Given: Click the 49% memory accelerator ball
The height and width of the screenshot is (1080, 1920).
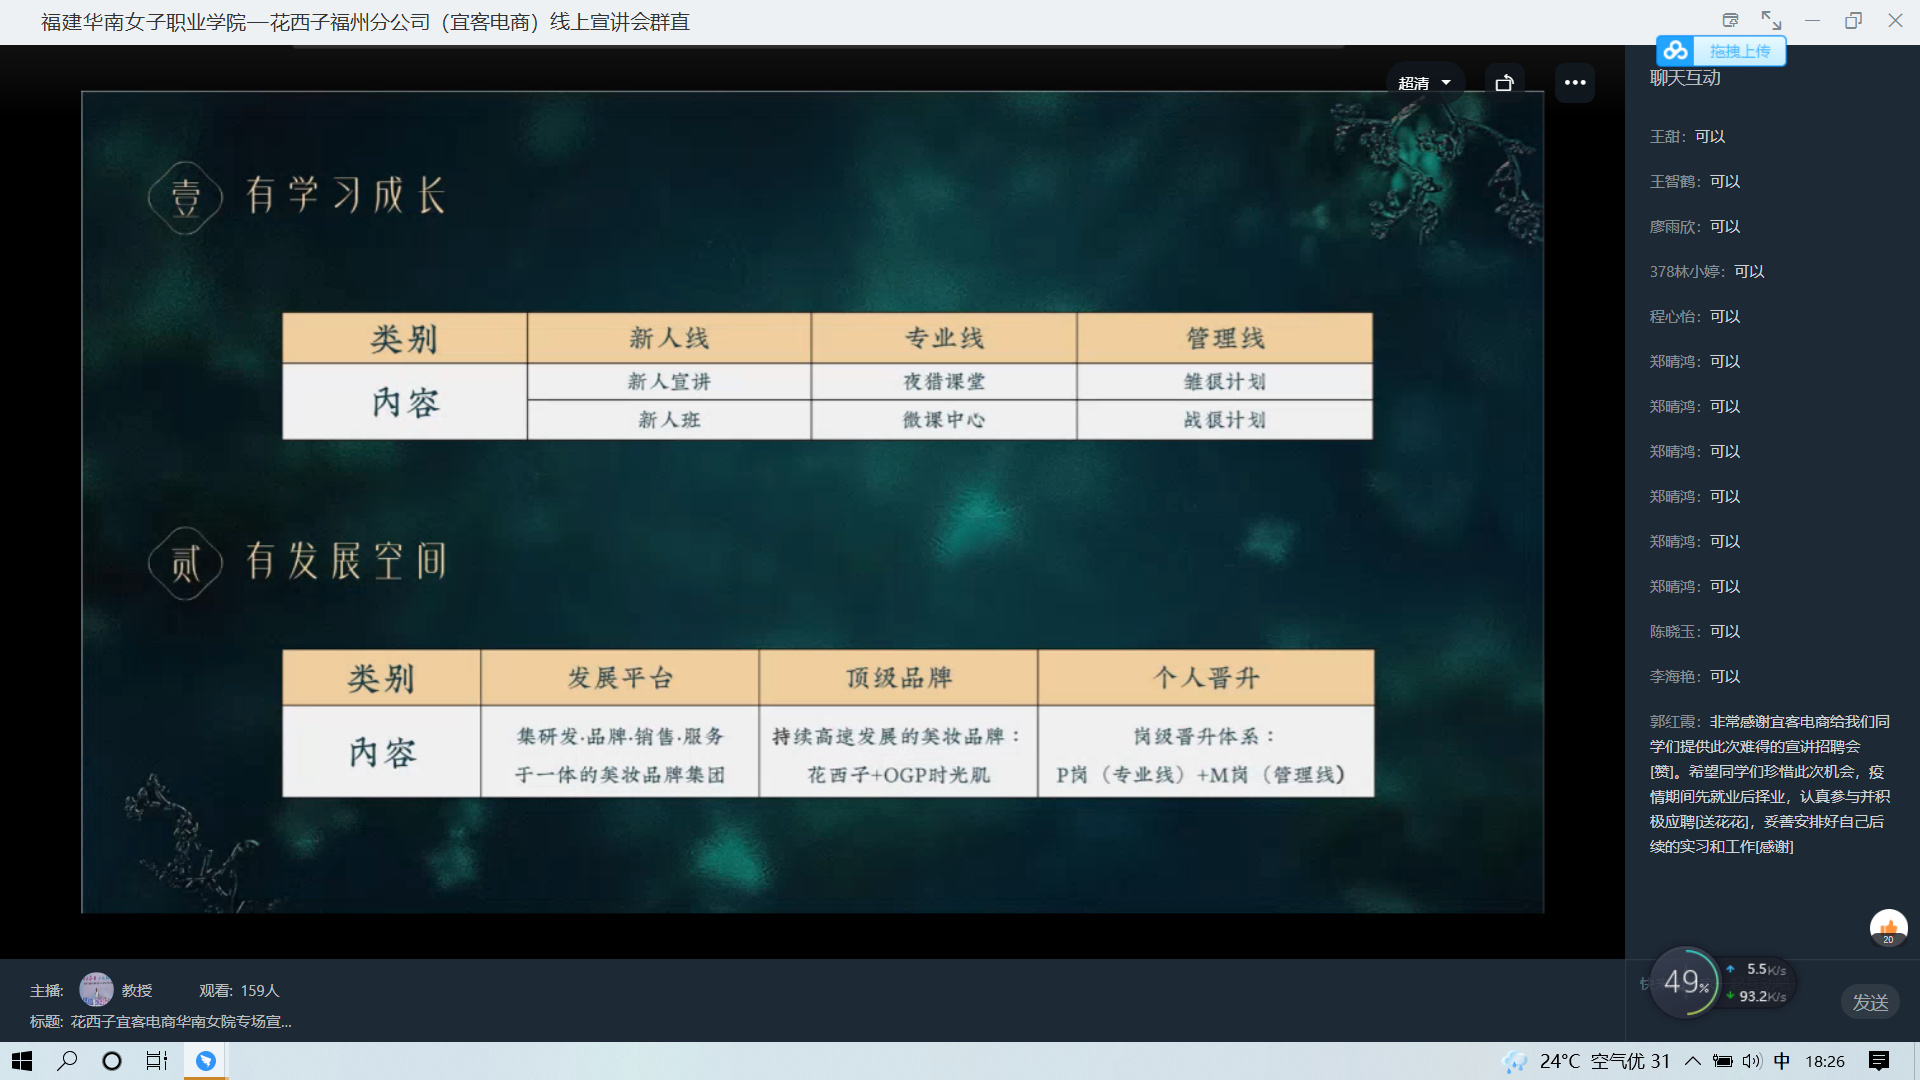Looking at the screenshot, I should (x=1686, y=982).
